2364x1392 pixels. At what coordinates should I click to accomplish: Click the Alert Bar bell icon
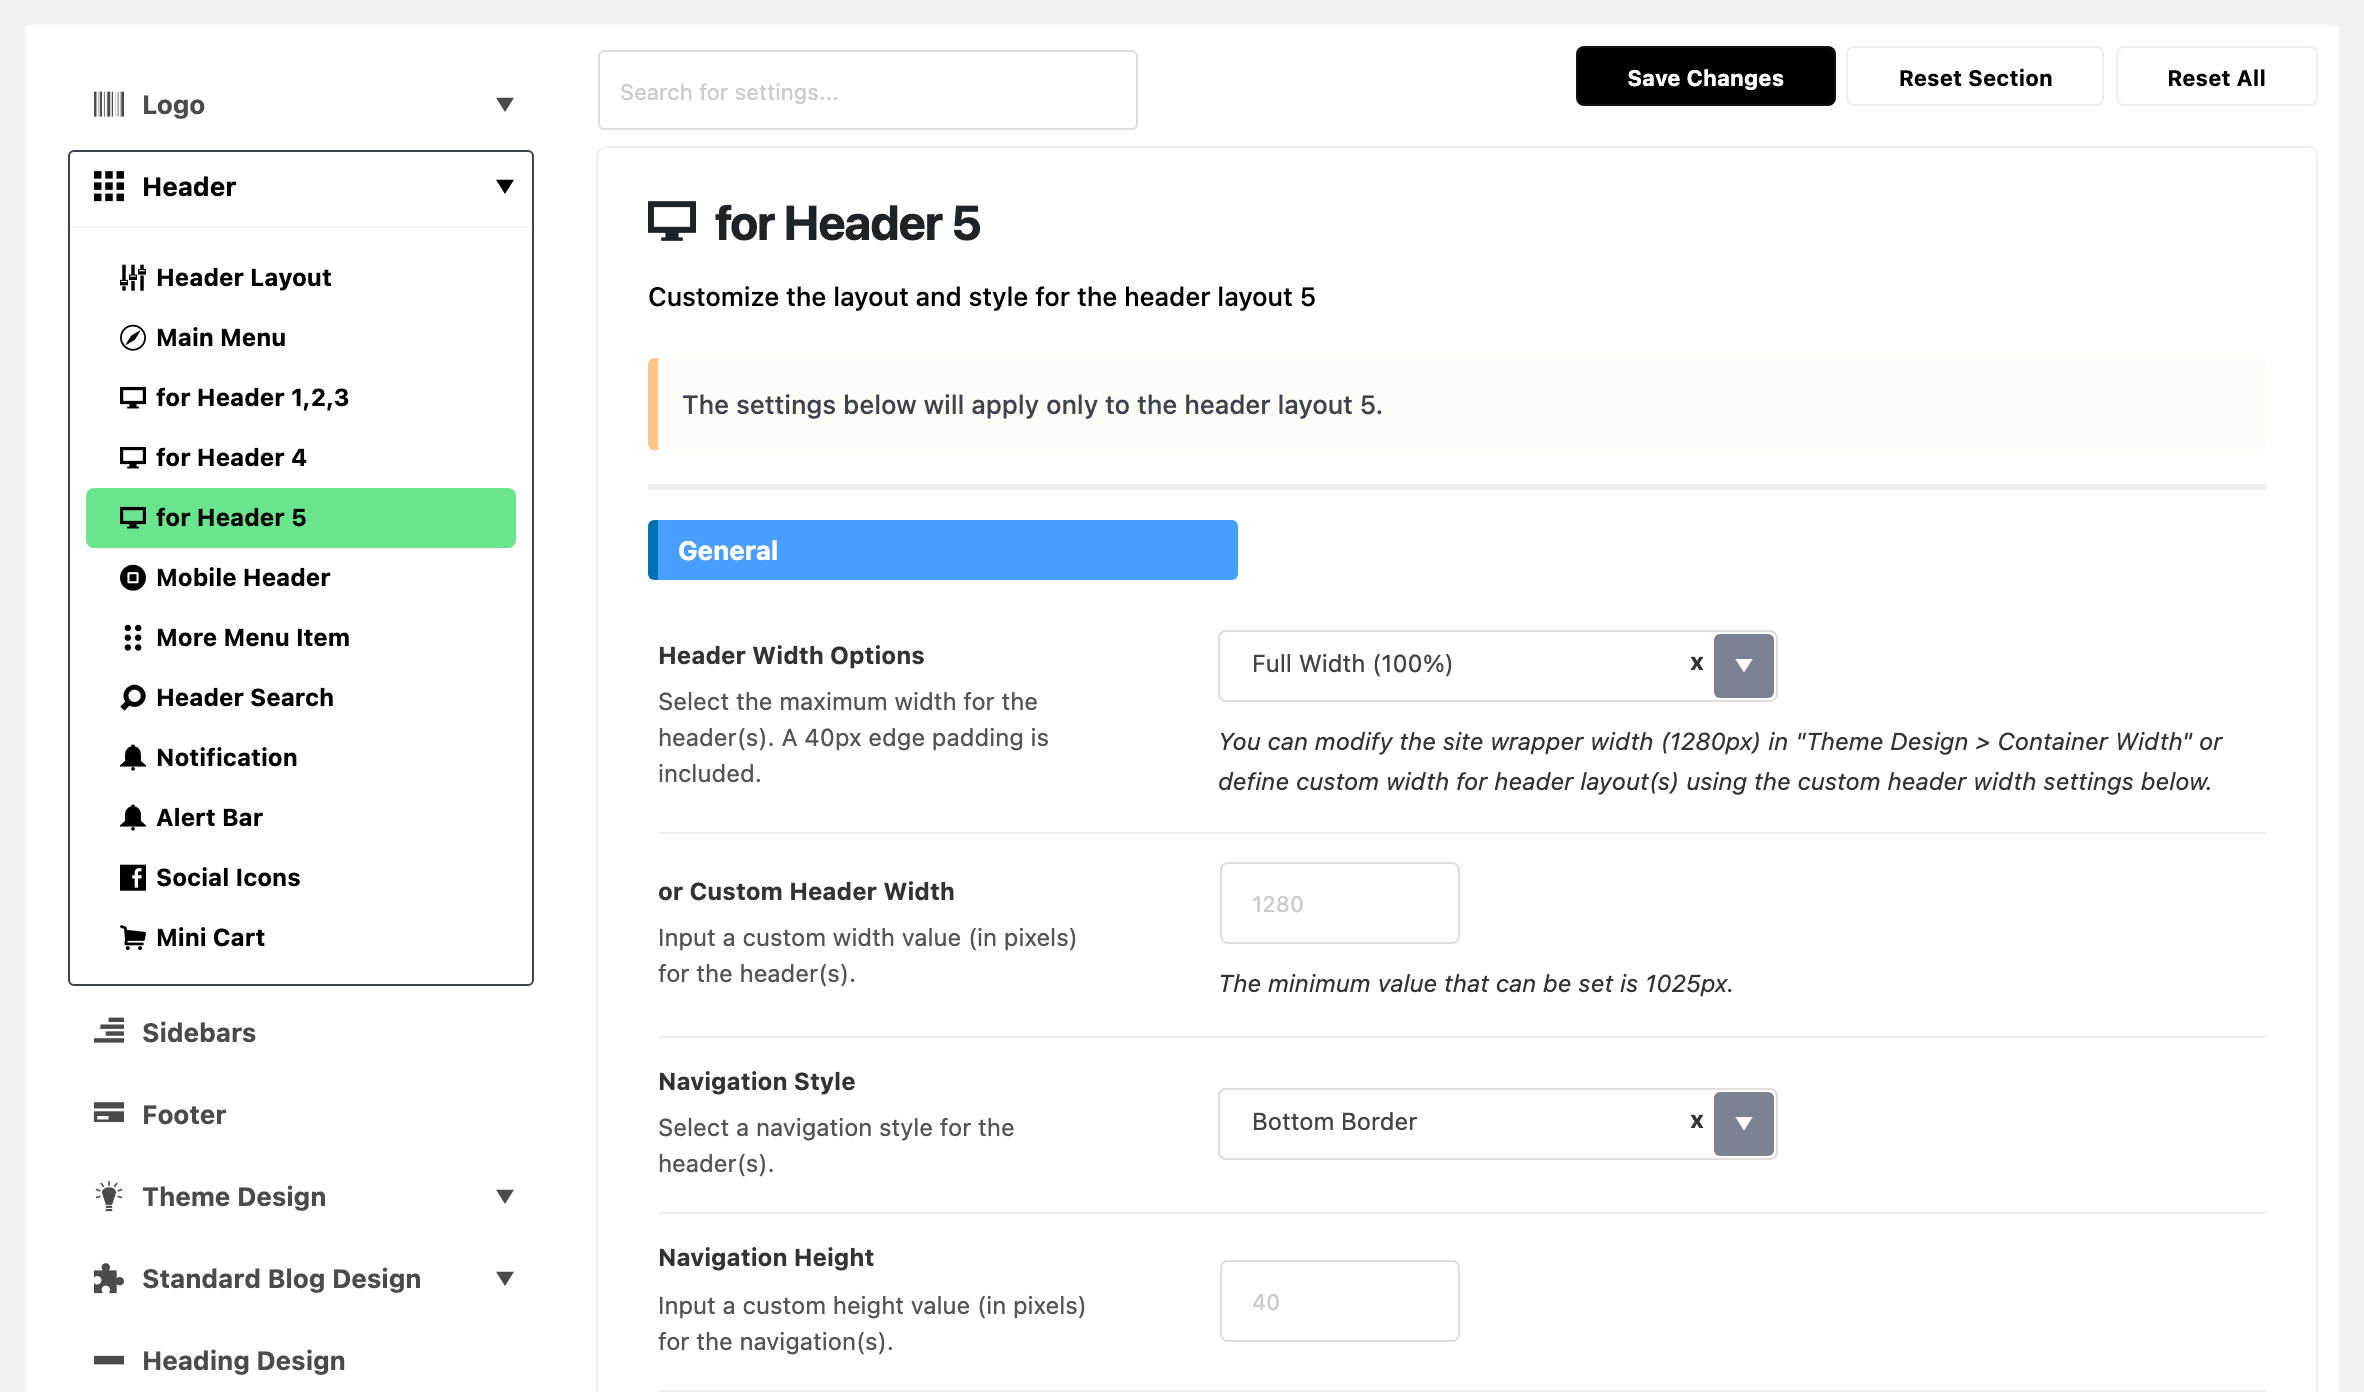(133, 818)
